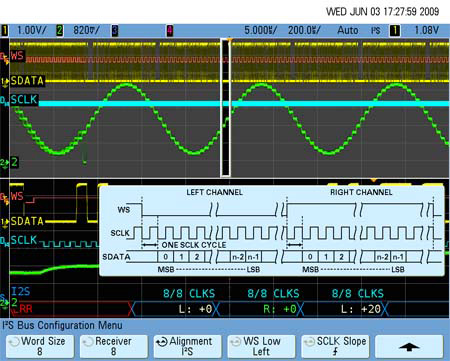The image size is (450, 361).
Task: Click the 5.000 delay readout
Action: coord(260,30)
